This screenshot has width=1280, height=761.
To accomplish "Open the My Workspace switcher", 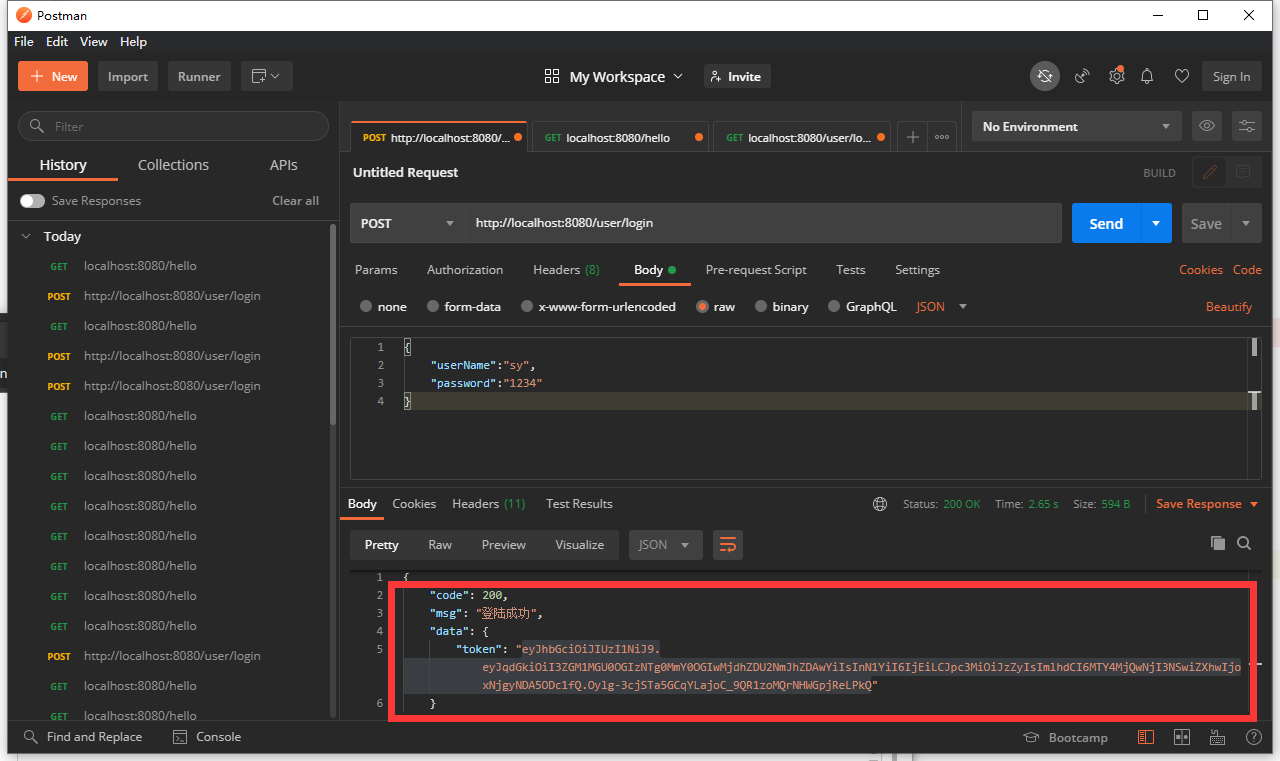I will coord(614,77).
